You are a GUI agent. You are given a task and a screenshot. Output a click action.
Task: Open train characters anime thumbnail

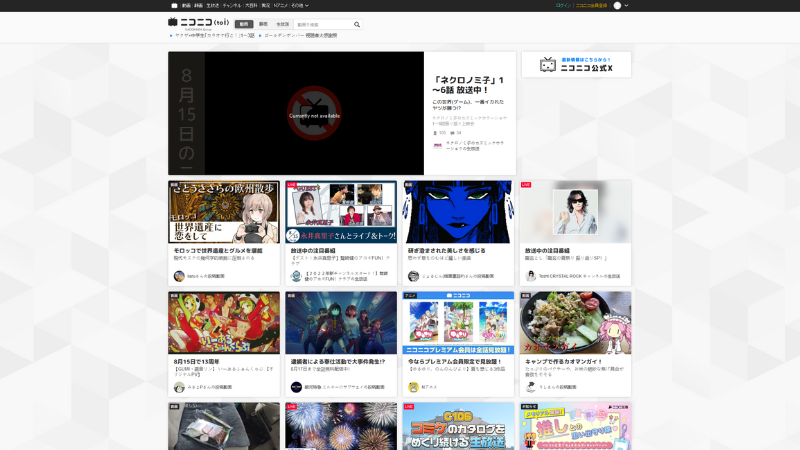(341, 323)
